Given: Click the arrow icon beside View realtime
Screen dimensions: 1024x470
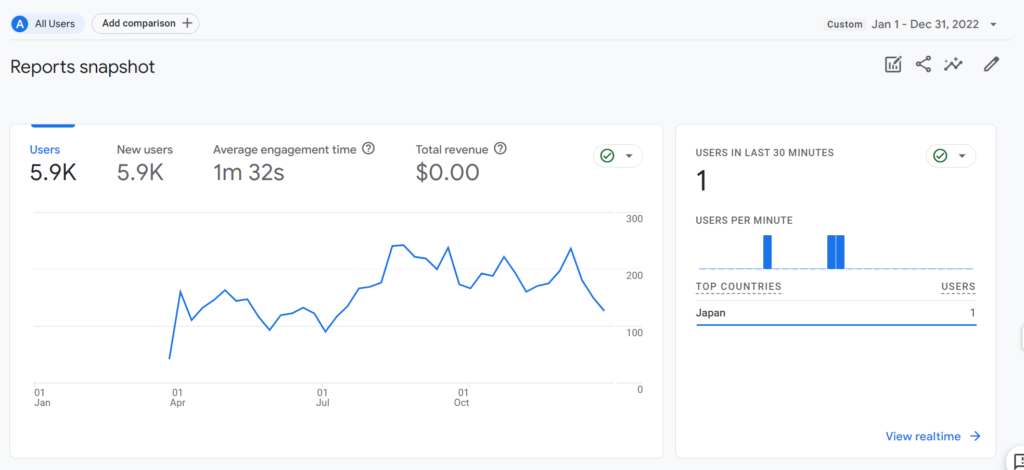Looking at the screenshot, I should coord(975,436).
